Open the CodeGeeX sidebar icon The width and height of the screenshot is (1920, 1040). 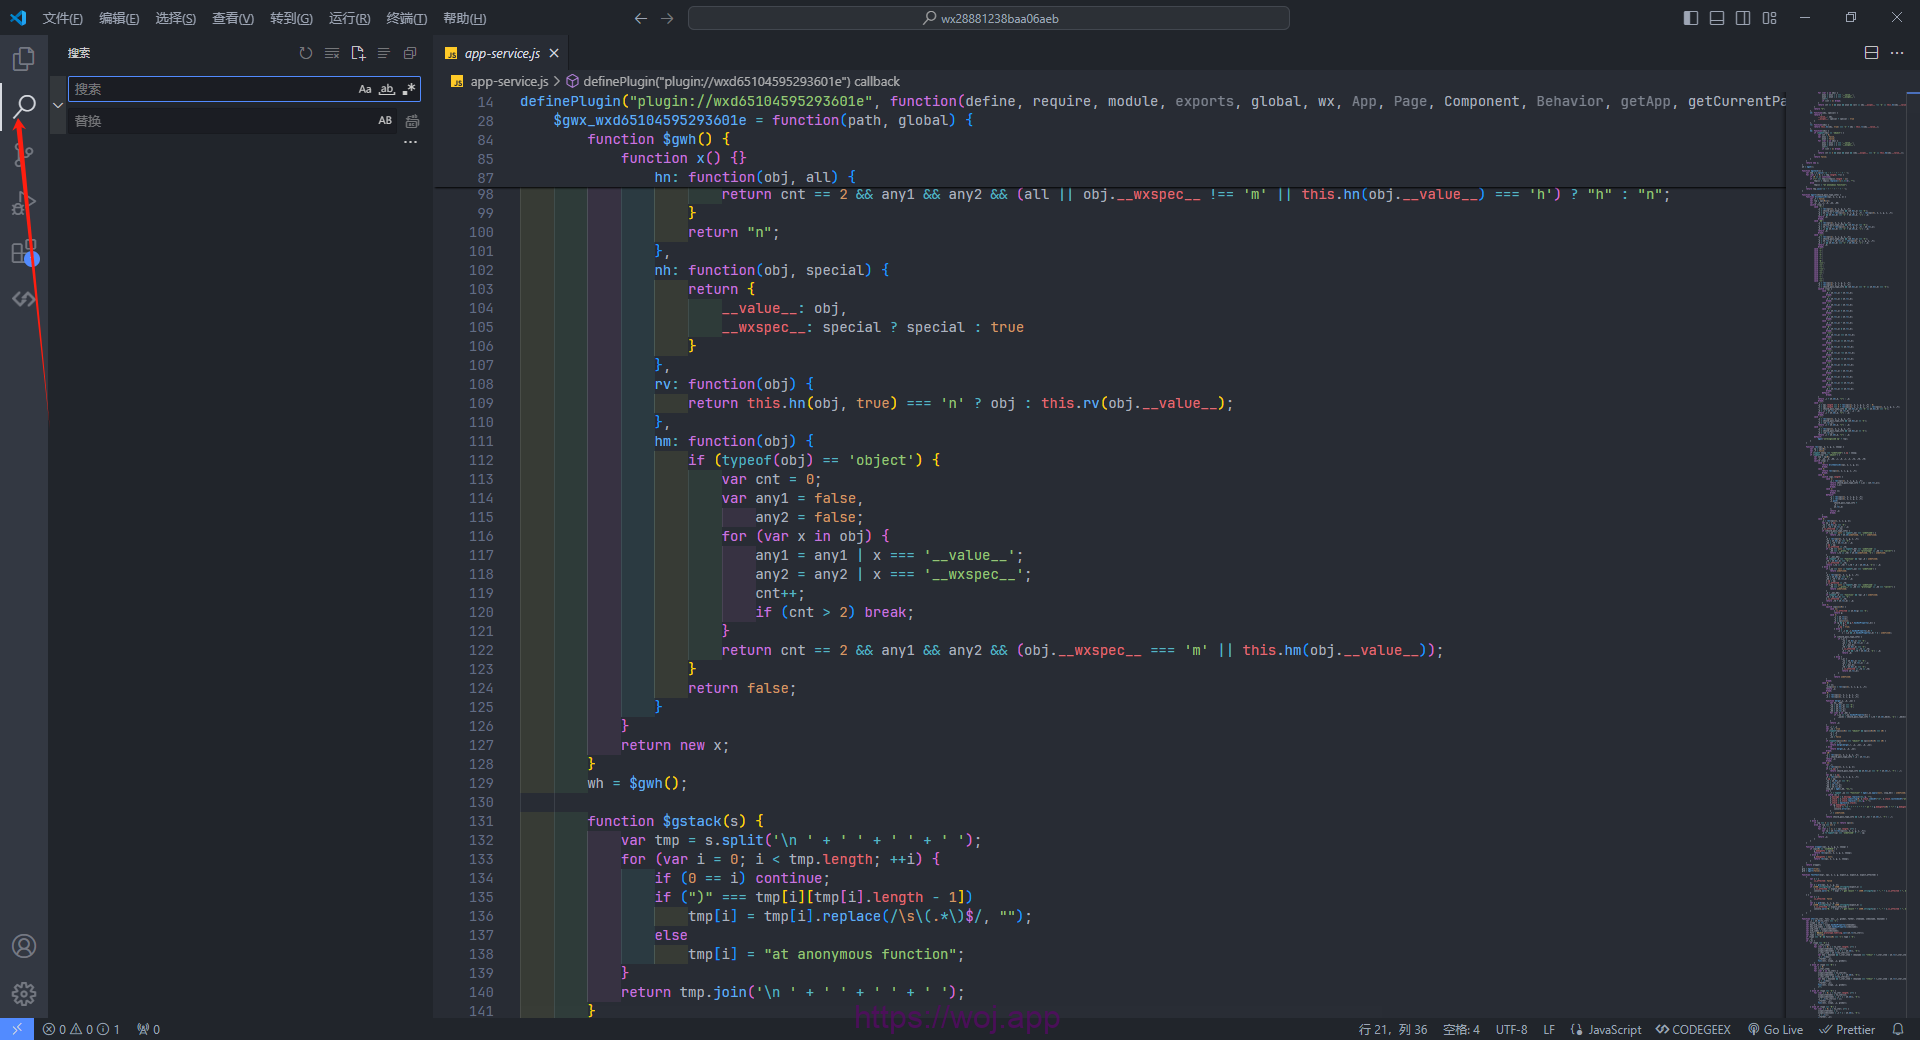24,299
